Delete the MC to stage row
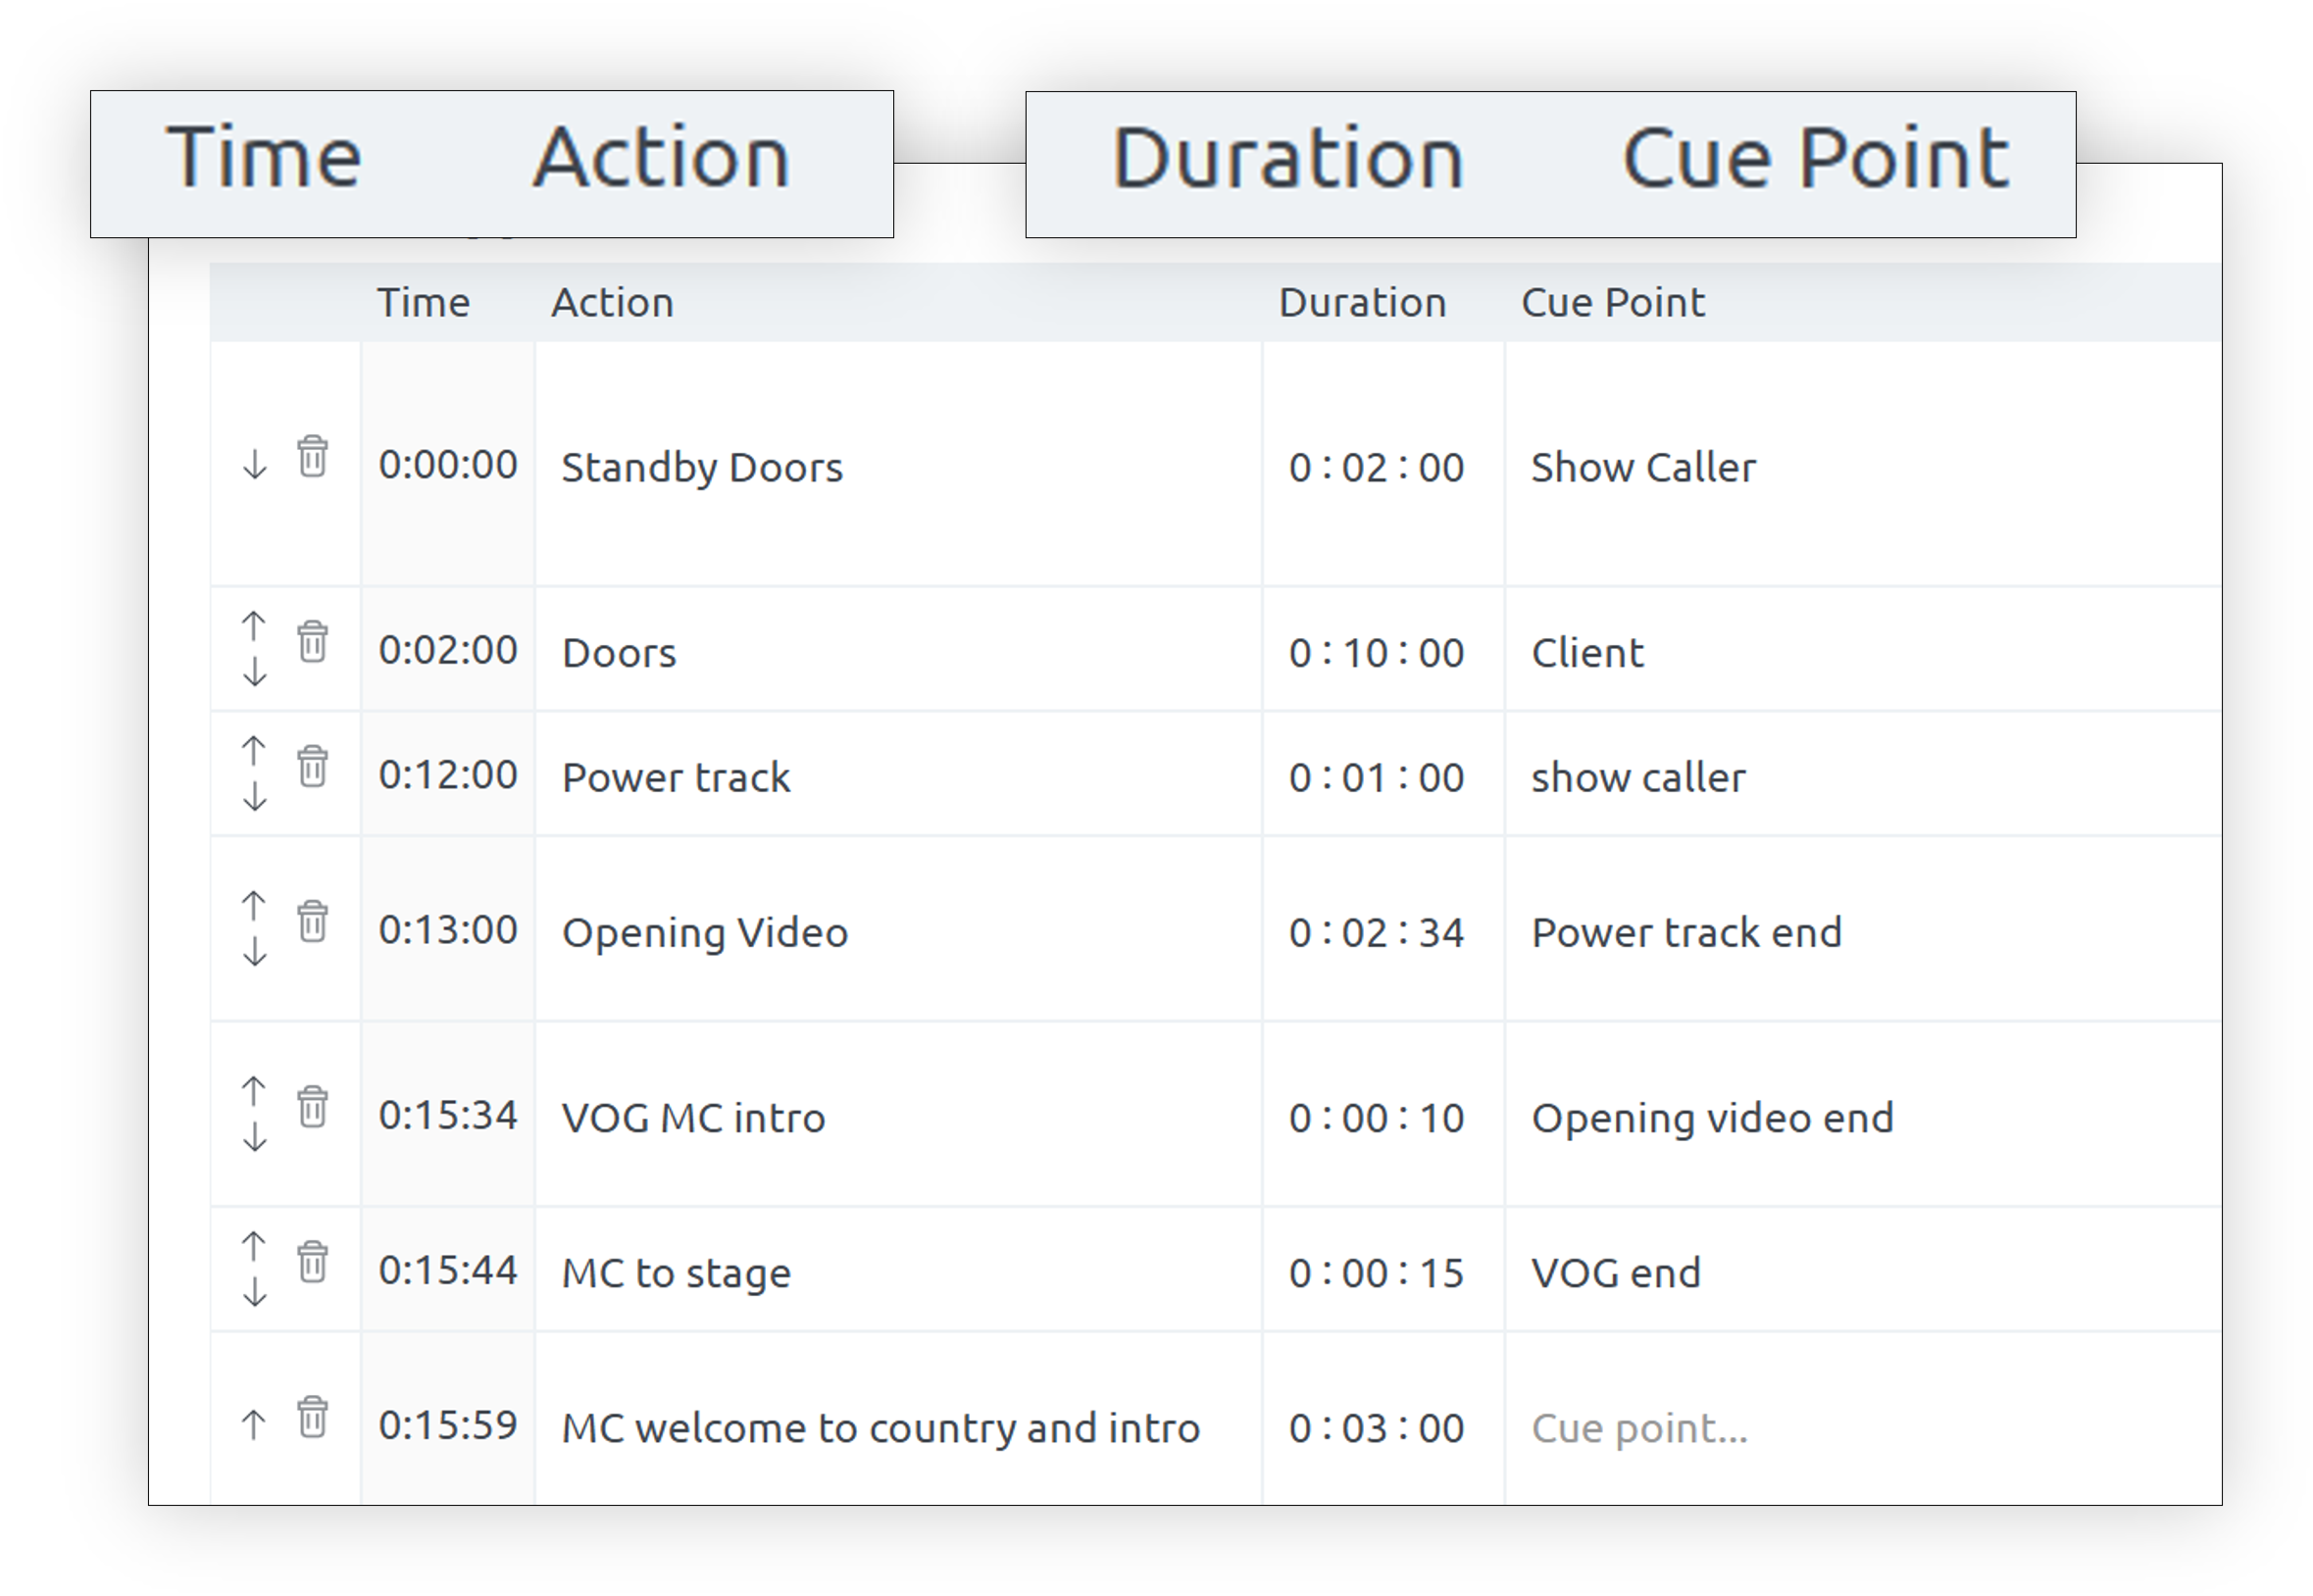Viewport: 2313px width, 1596px height. click(x=312, y=1262)
